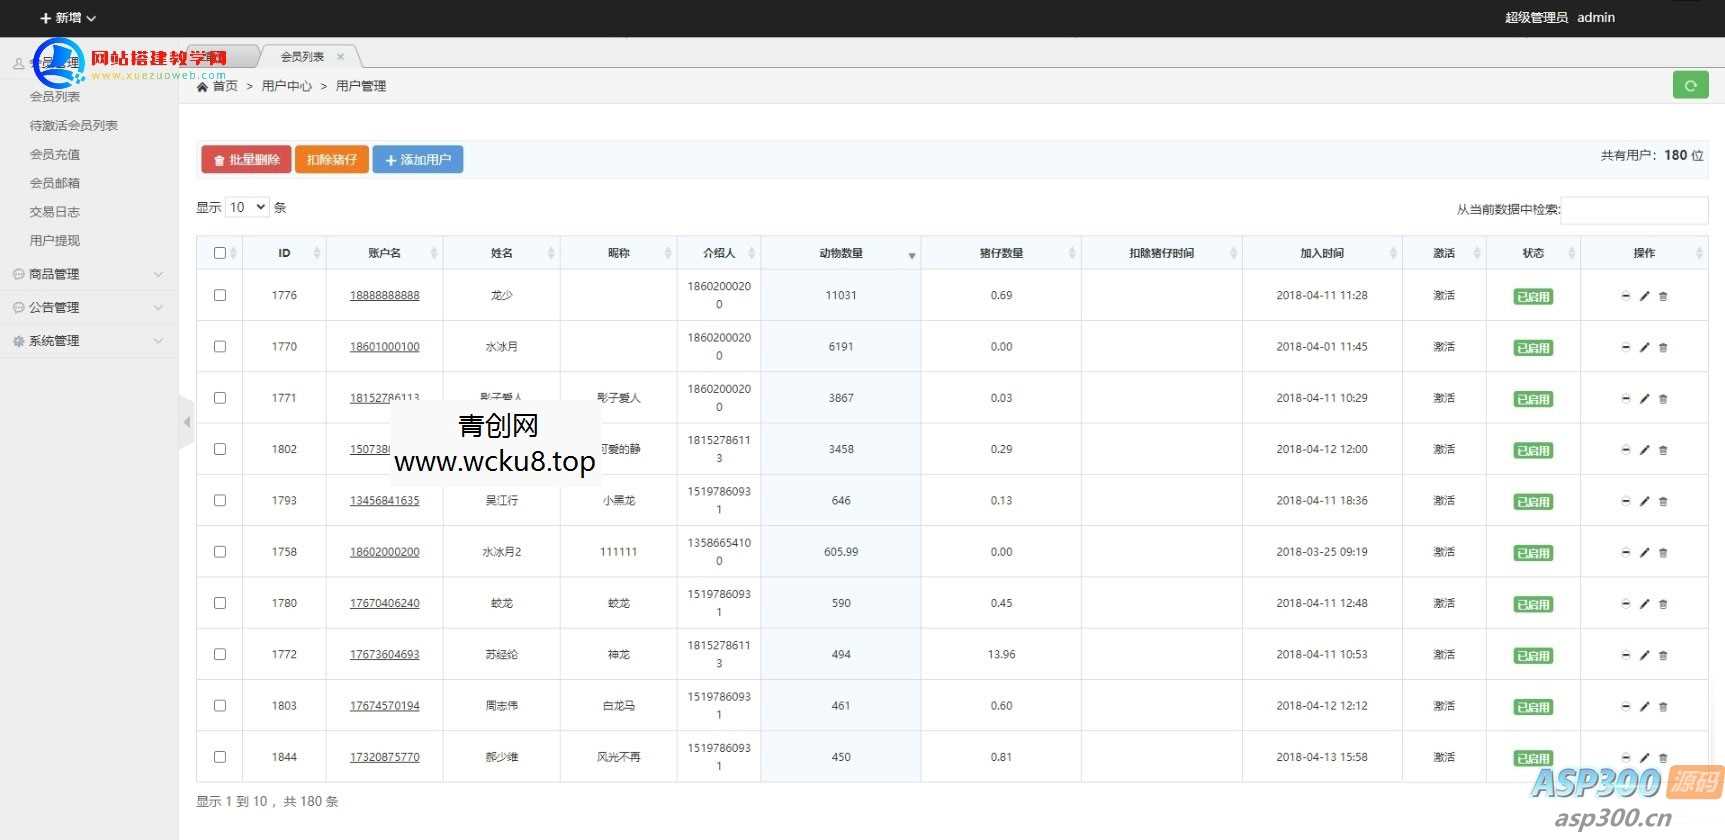Open the rows-per-page dropdown showing 10
Screen dimensions: 1725x840
247,207
